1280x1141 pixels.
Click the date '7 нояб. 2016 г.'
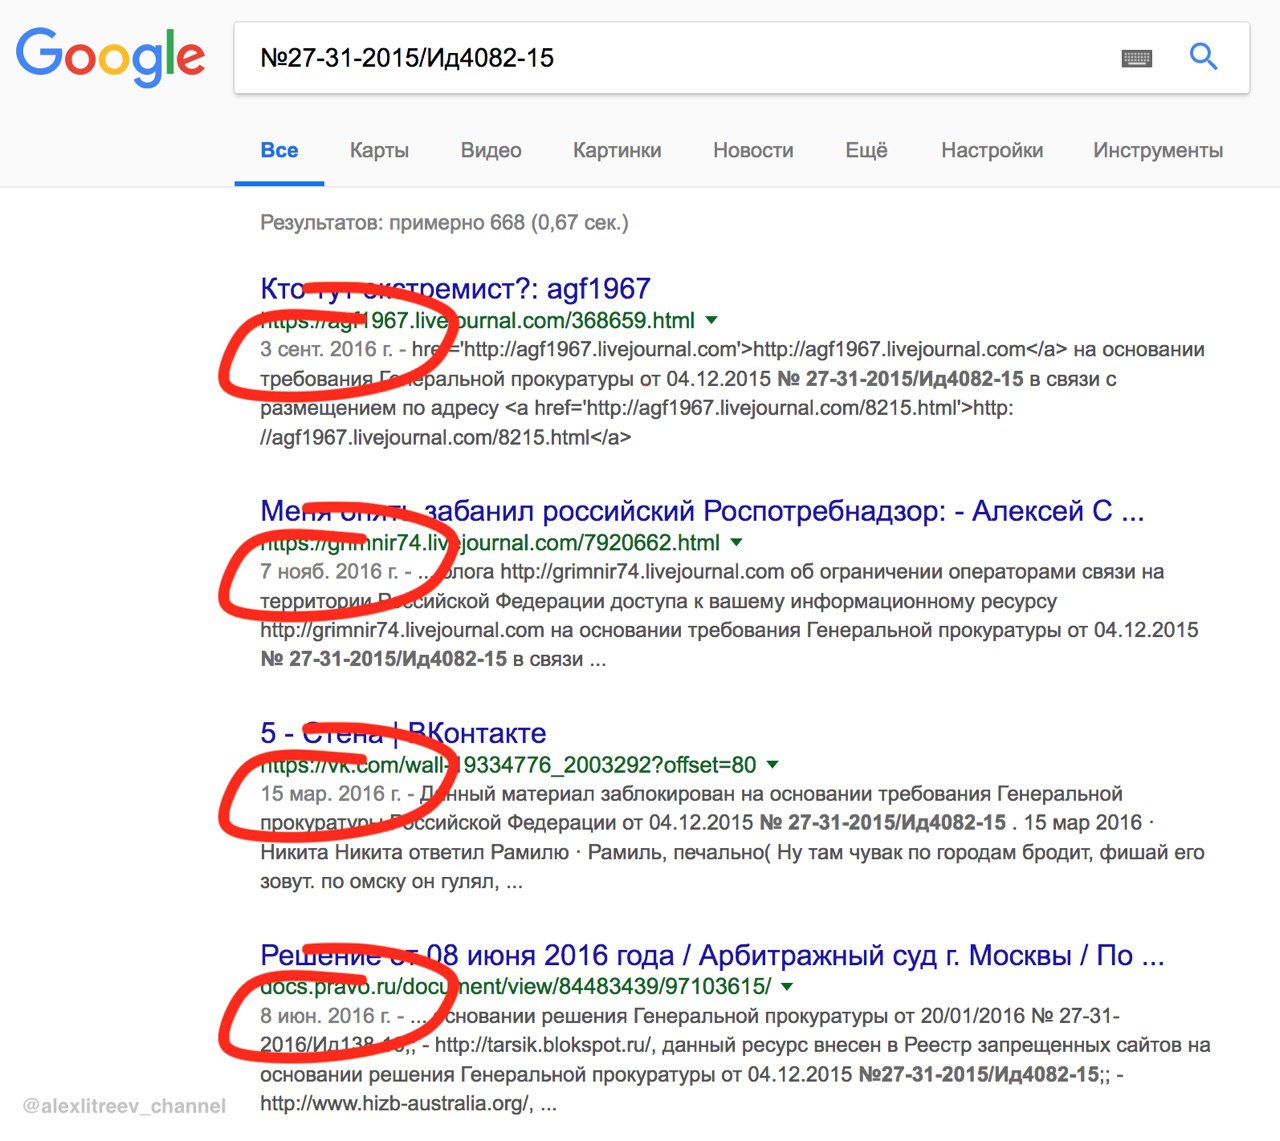click(329, 572)
